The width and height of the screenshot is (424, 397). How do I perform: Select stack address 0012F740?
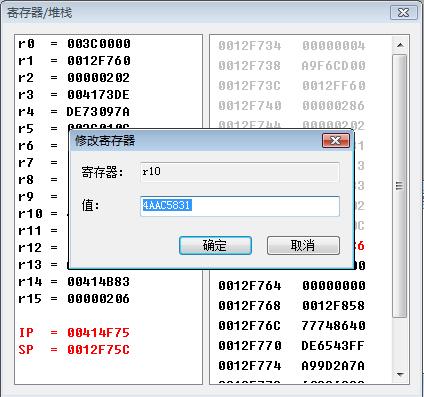pyautogui.click(x=250, y=106)
